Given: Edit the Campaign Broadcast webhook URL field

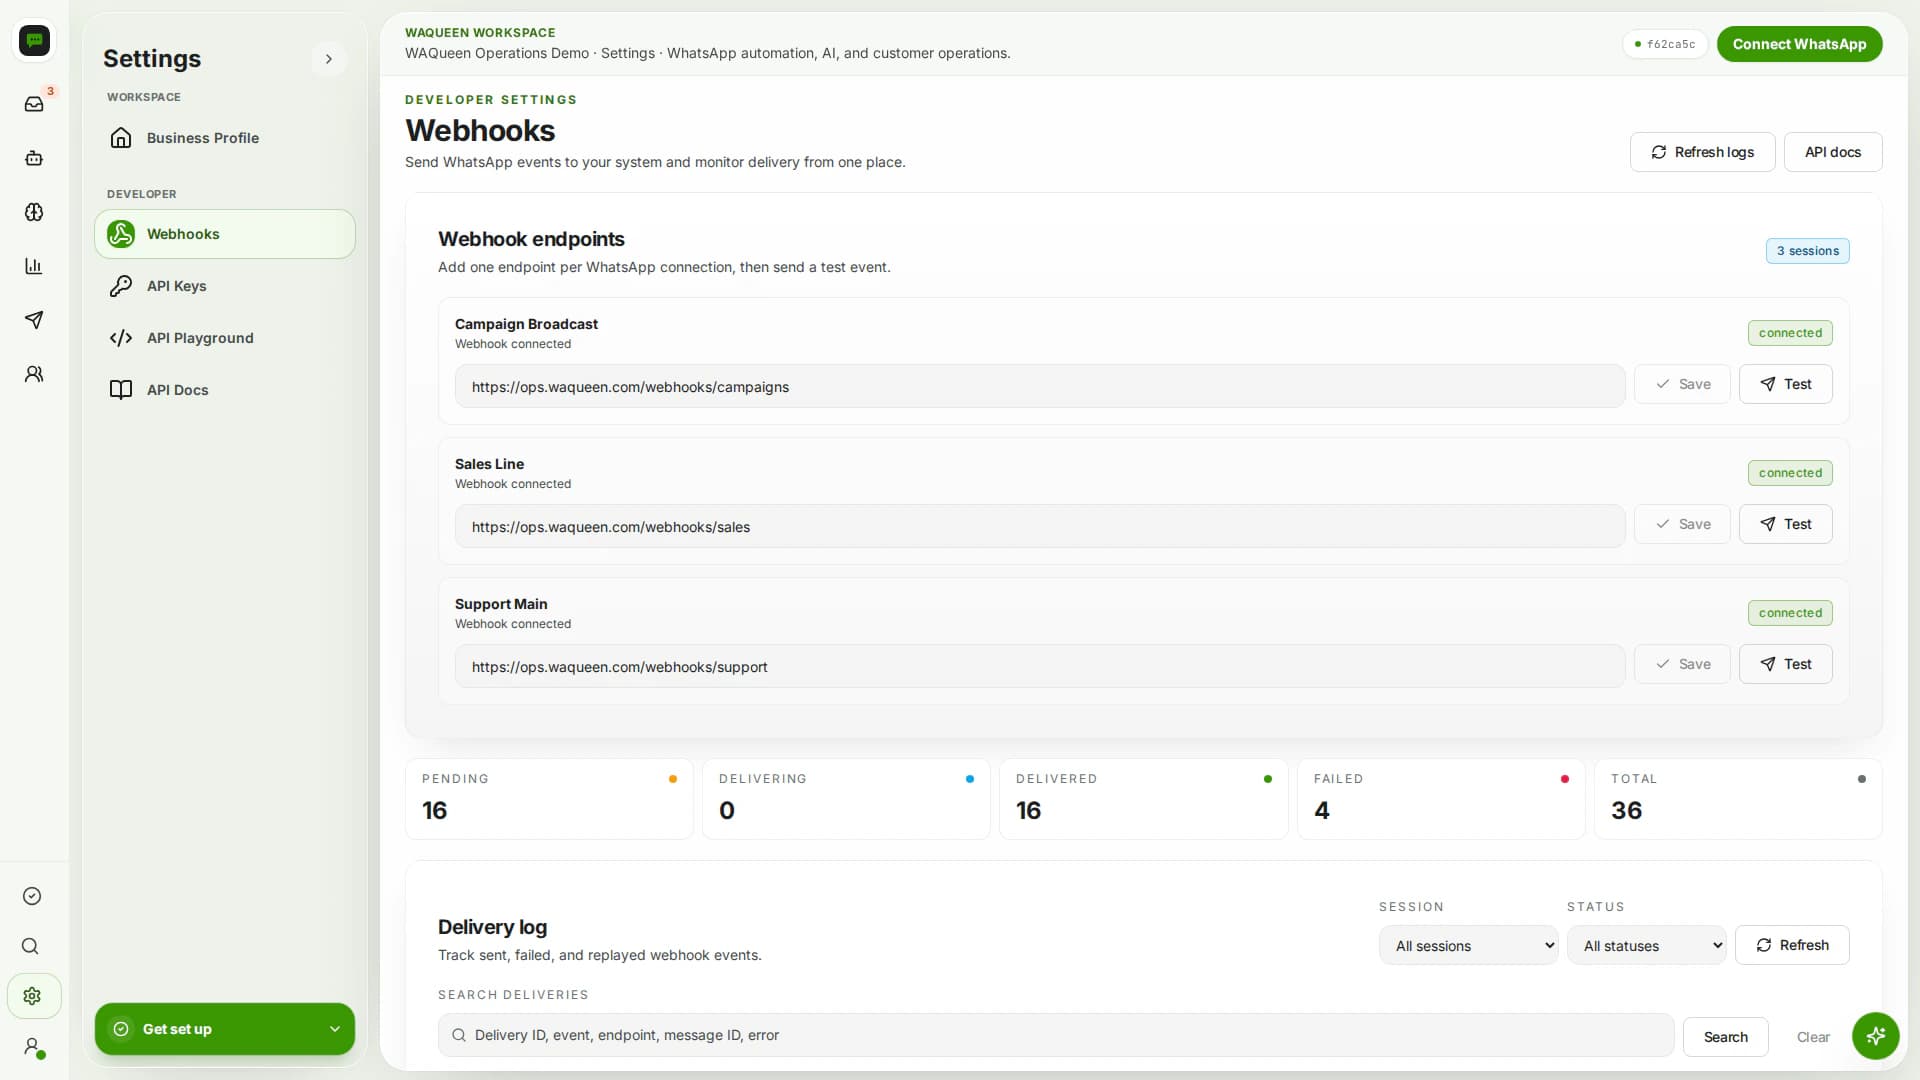Looking at the screenshot, I should click(1039, 386).
